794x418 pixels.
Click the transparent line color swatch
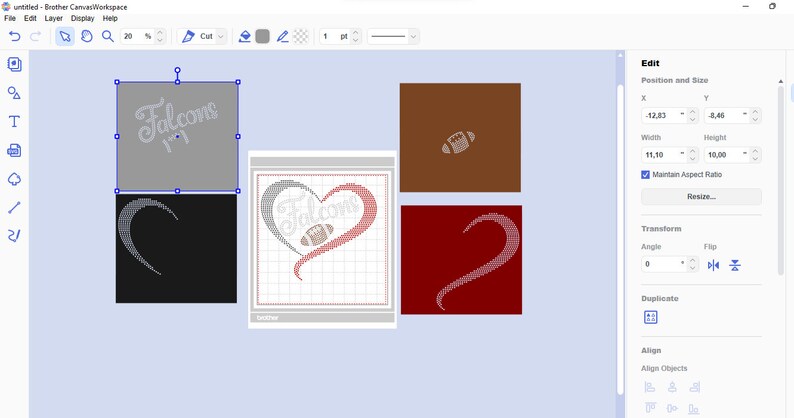(301, 36)
